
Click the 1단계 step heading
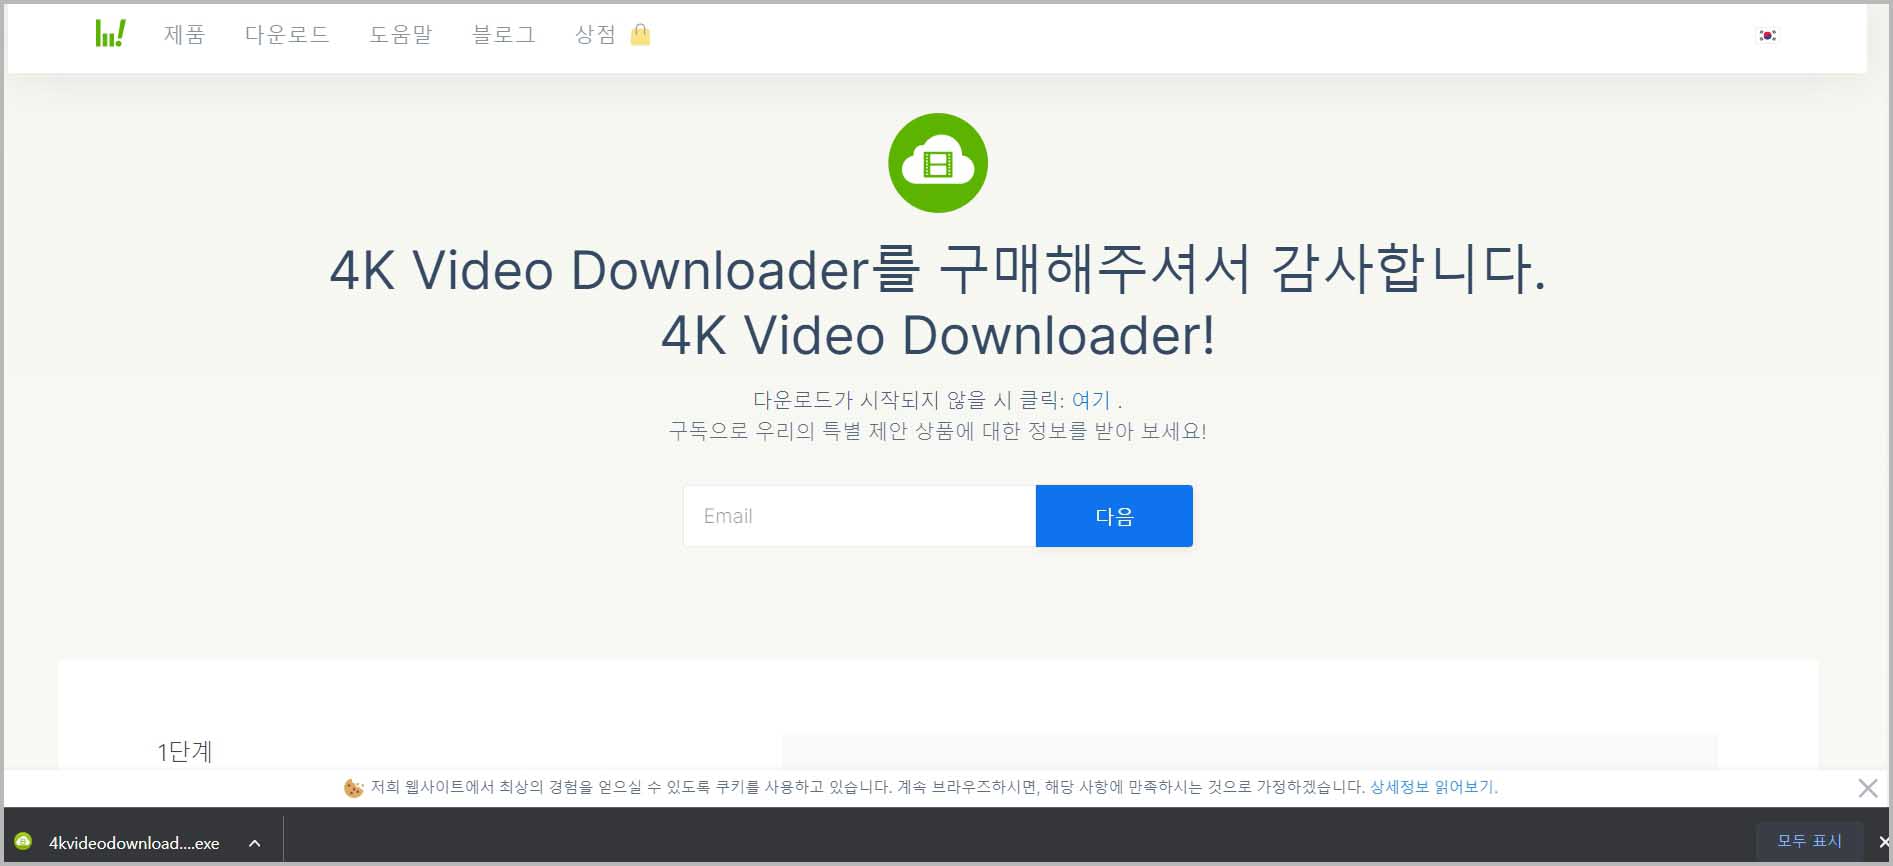click(185, 751)
